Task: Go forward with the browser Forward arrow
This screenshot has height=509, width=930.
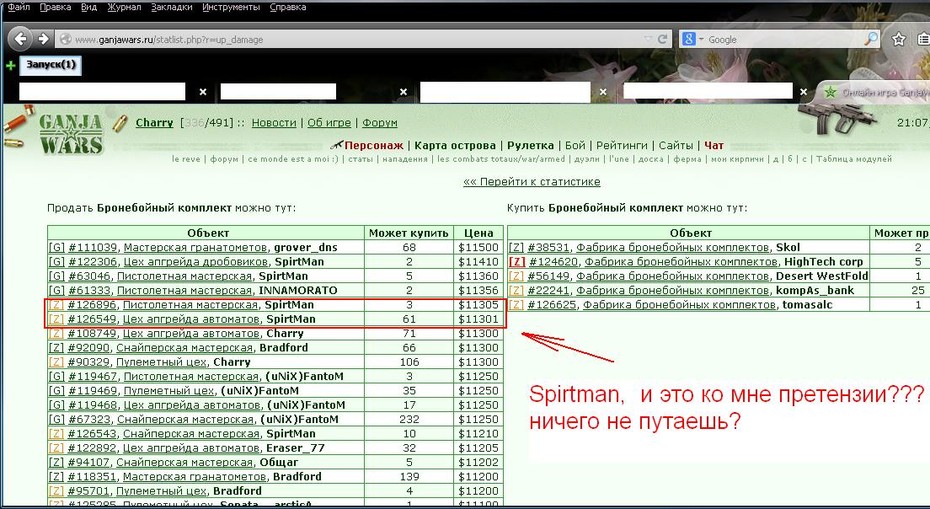Action: pyautogui.click(x=43, y=39)
